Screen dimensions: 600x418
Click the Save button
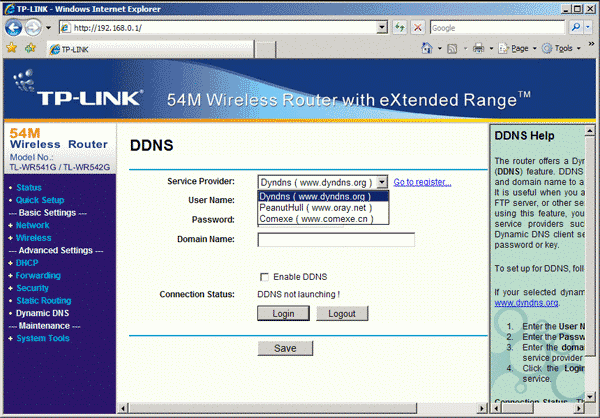[x=285, y=348]
